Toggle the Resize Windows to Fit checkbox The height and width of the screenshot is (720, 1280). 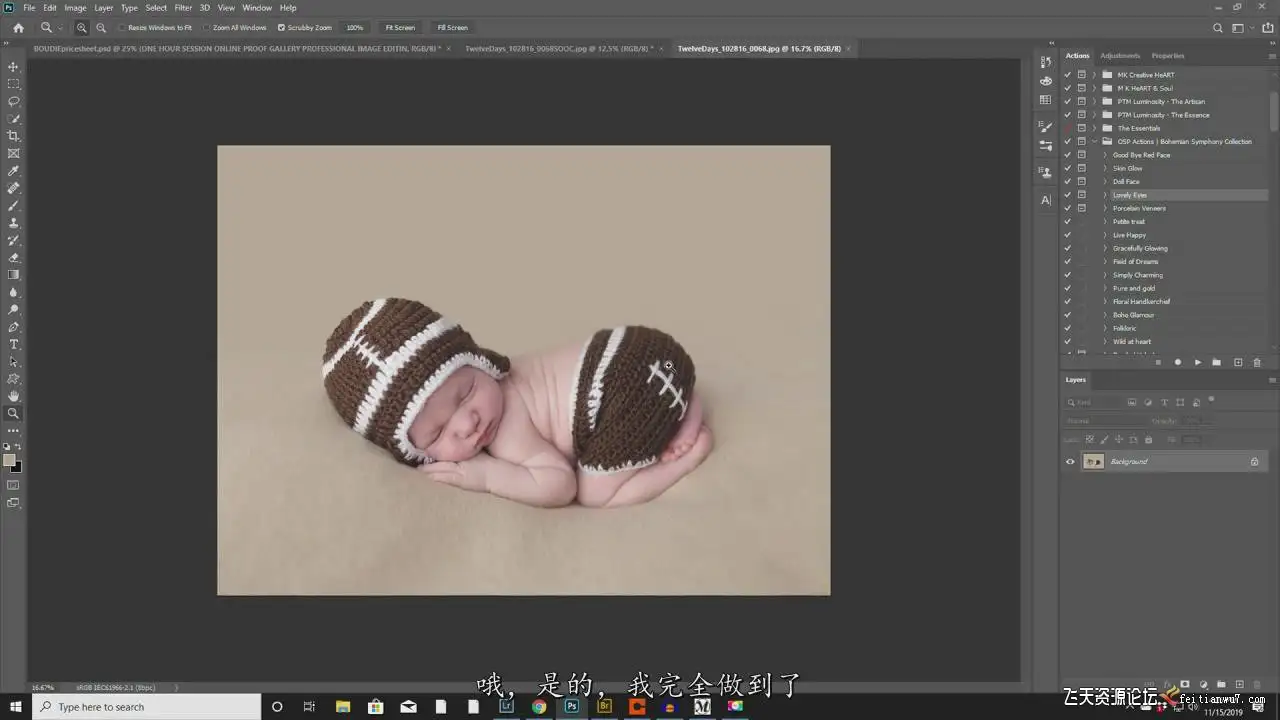click(122, 28)
